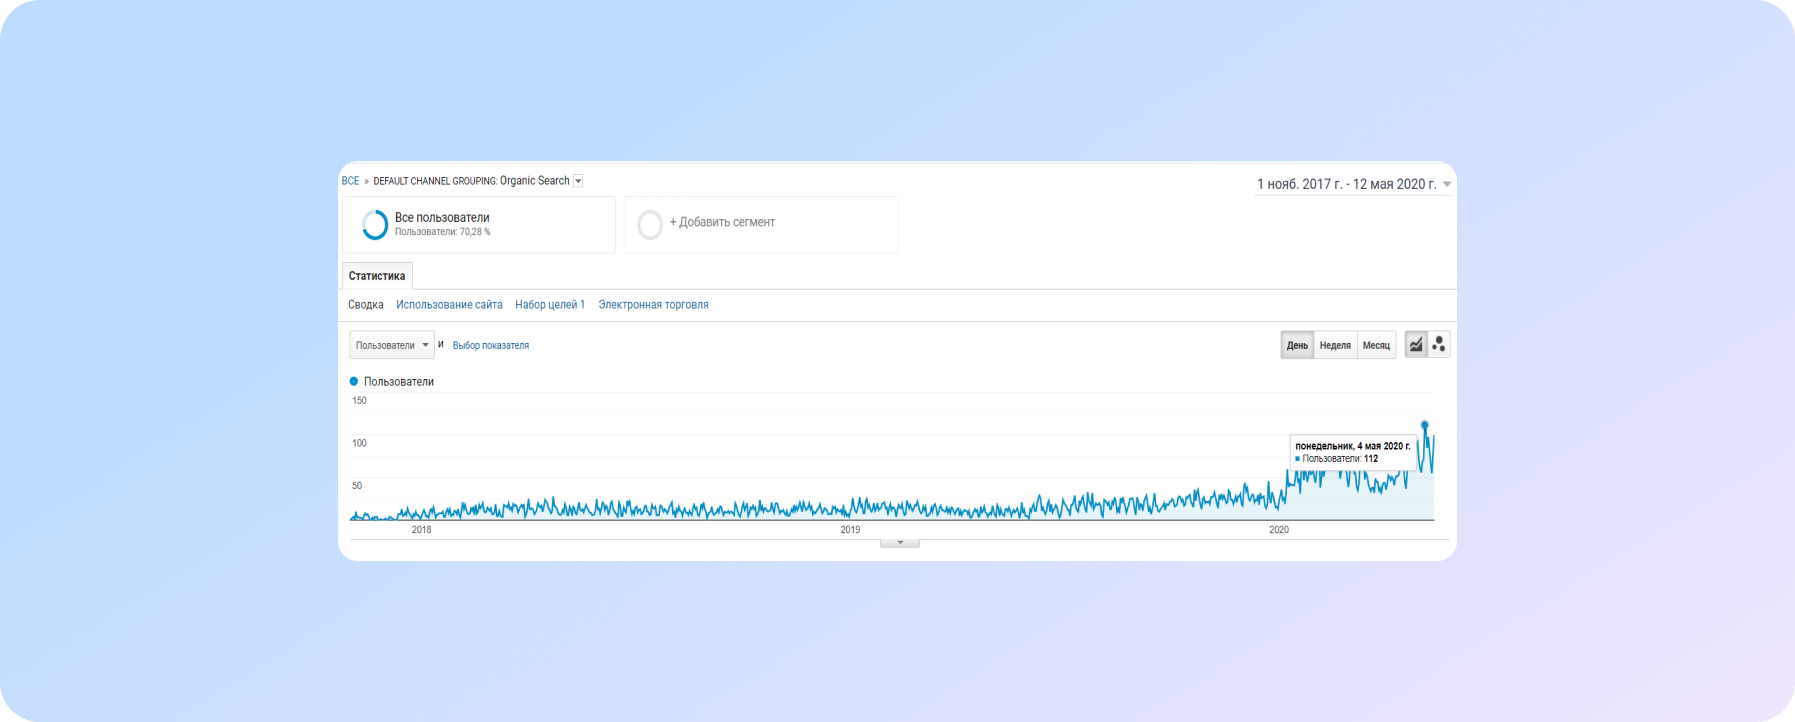Switch to motion chart view
Viewport: 1795px width, 722px height.
point(1439,345)
